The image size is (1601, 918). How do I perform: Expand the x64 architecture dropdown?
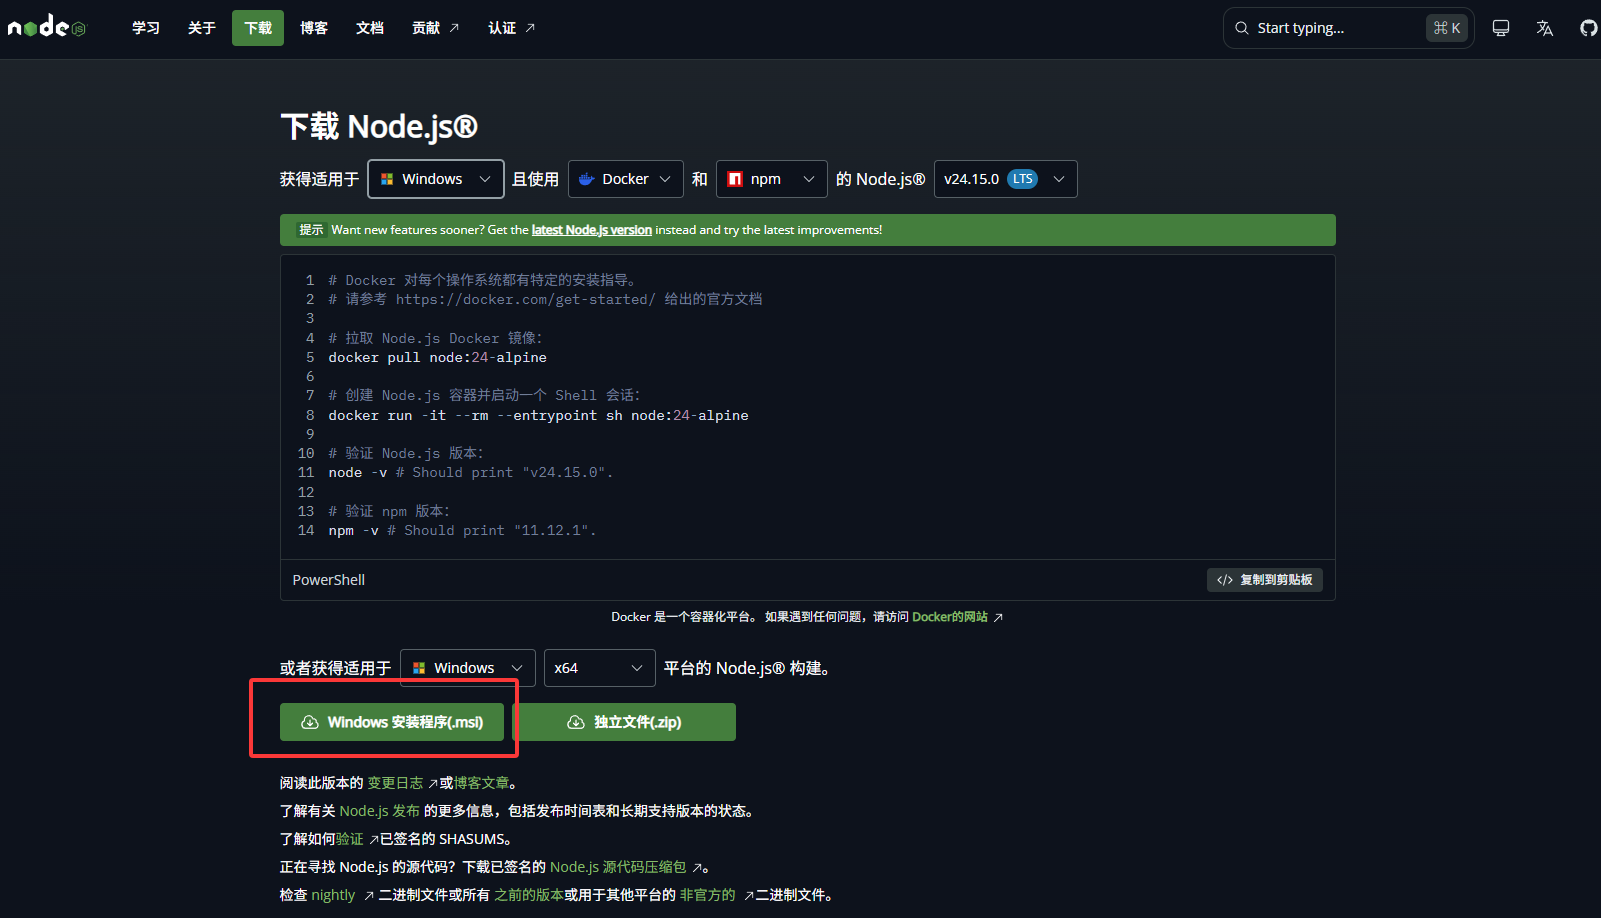tap(600, 668)
